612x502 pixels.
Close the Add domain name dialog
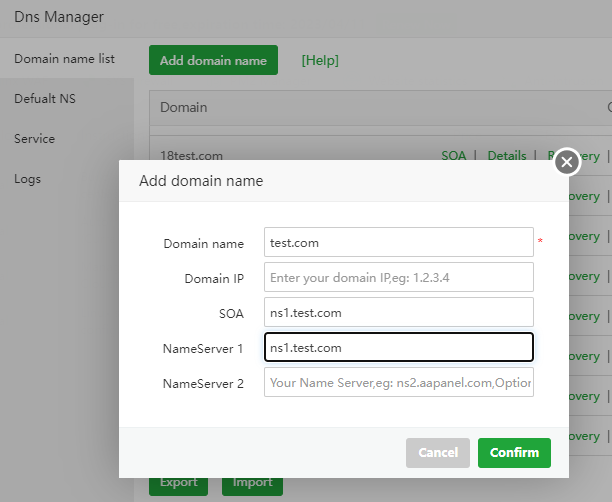point(567,162)
